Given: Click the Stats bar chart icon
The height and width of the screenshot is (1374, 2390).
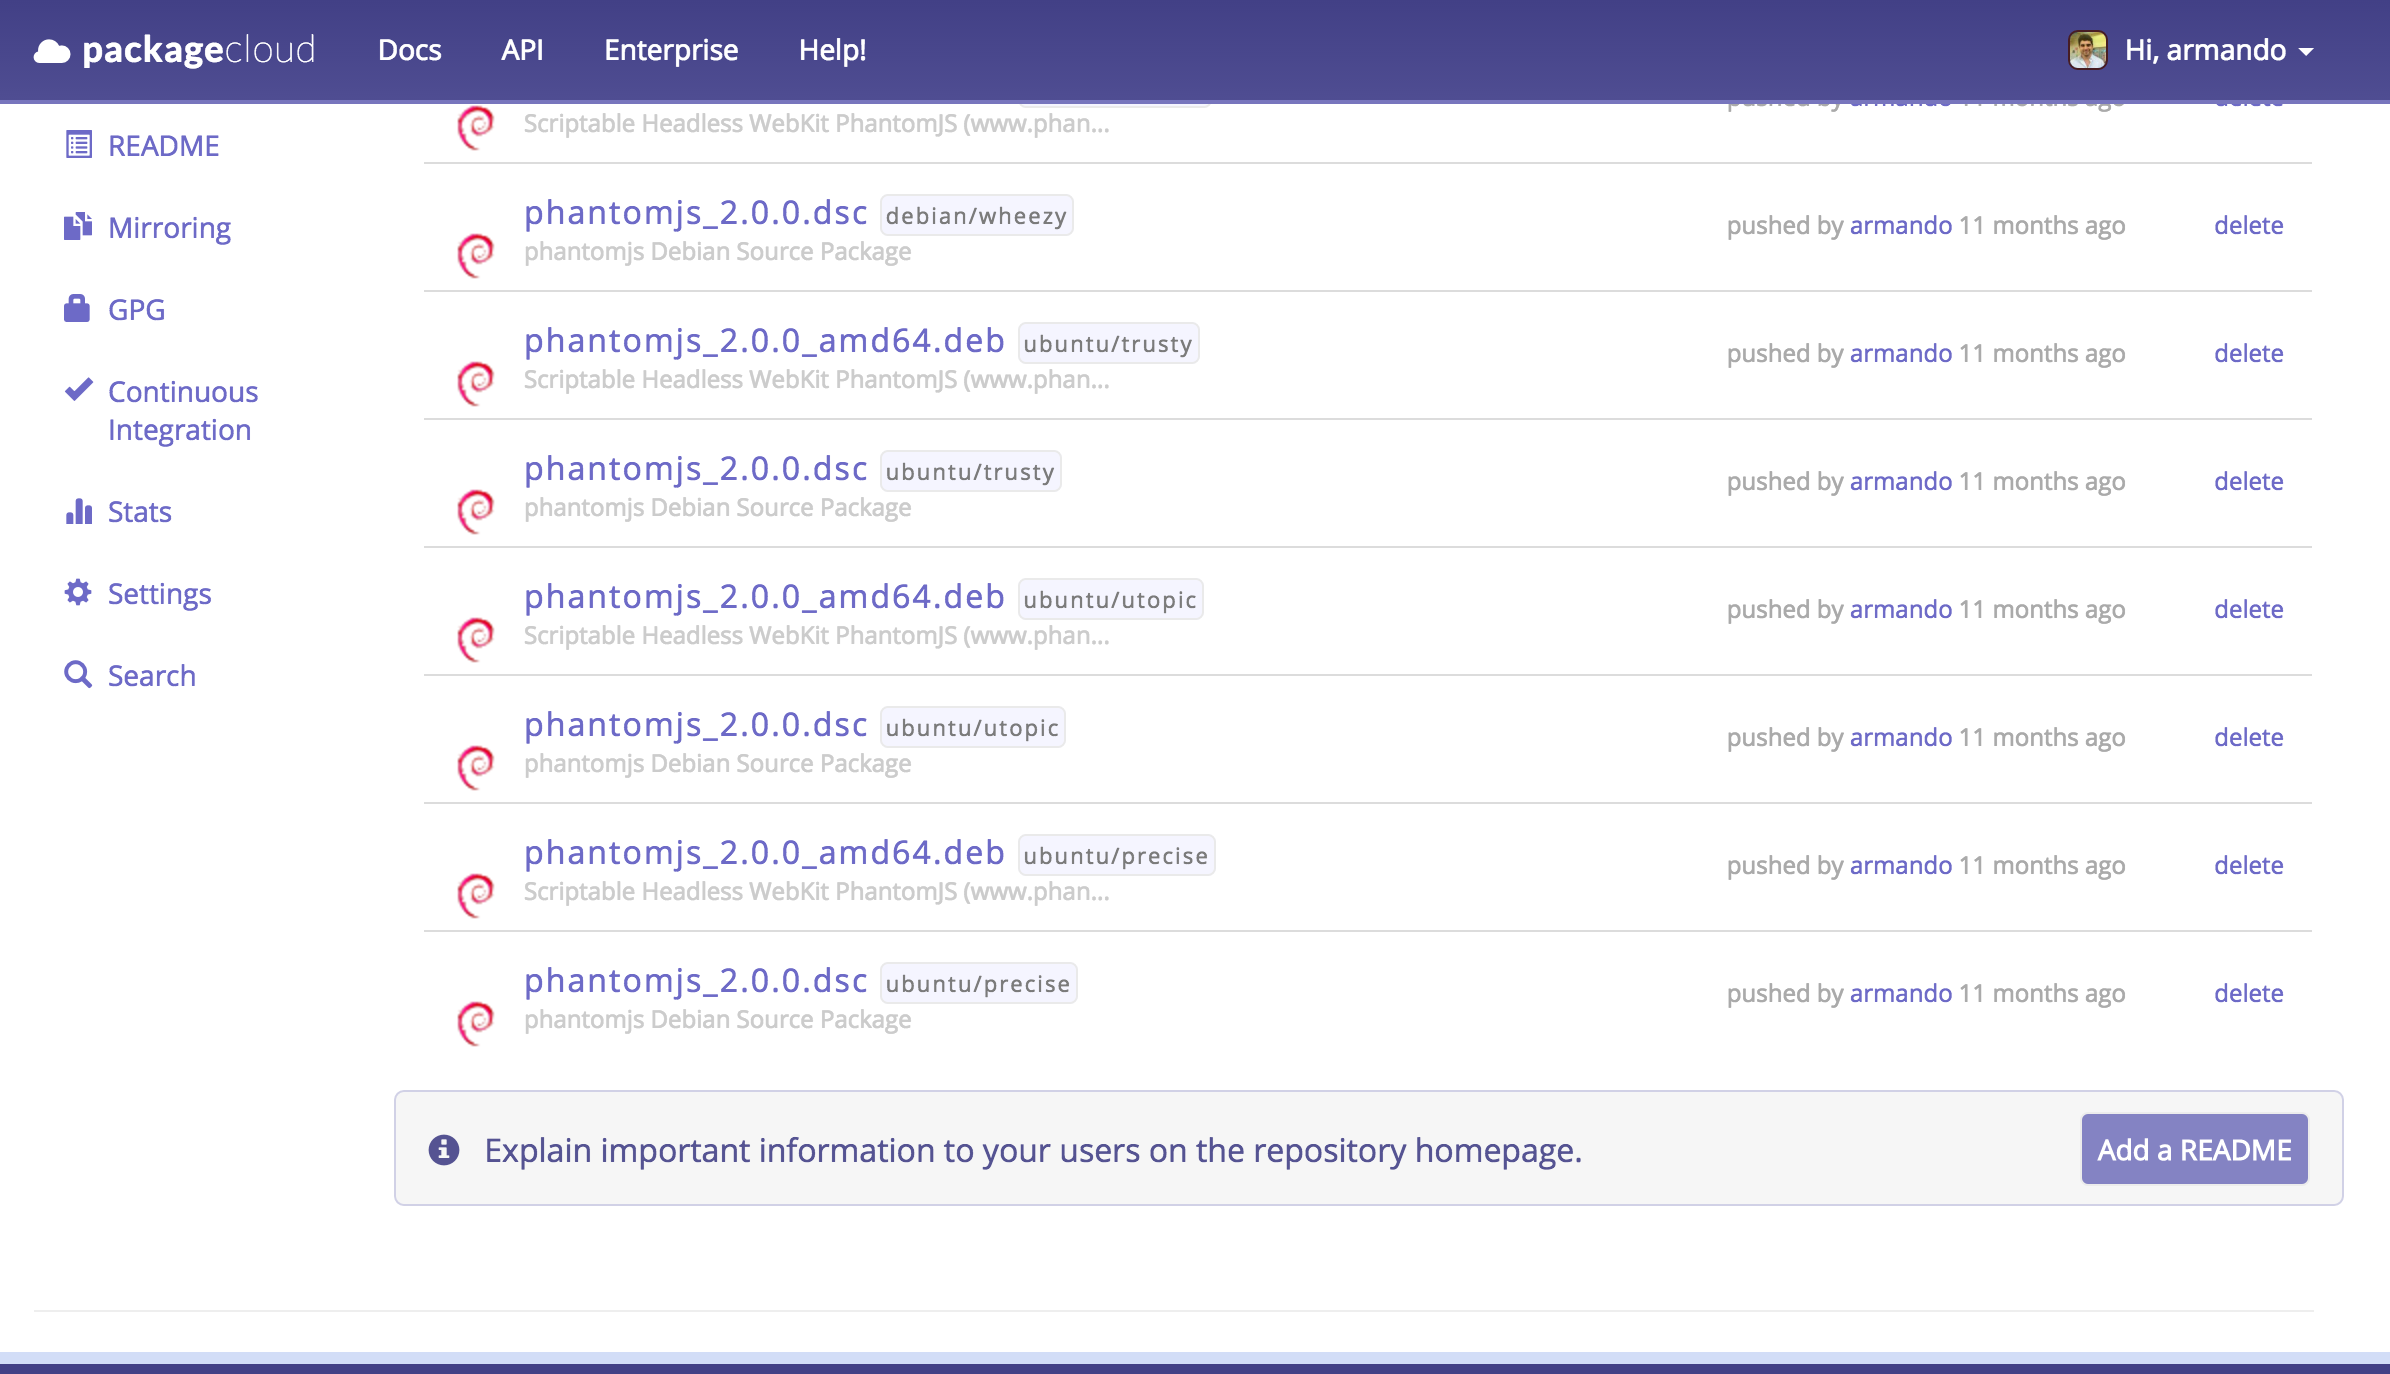Looking at the screenshot, I should pos(78,511).
